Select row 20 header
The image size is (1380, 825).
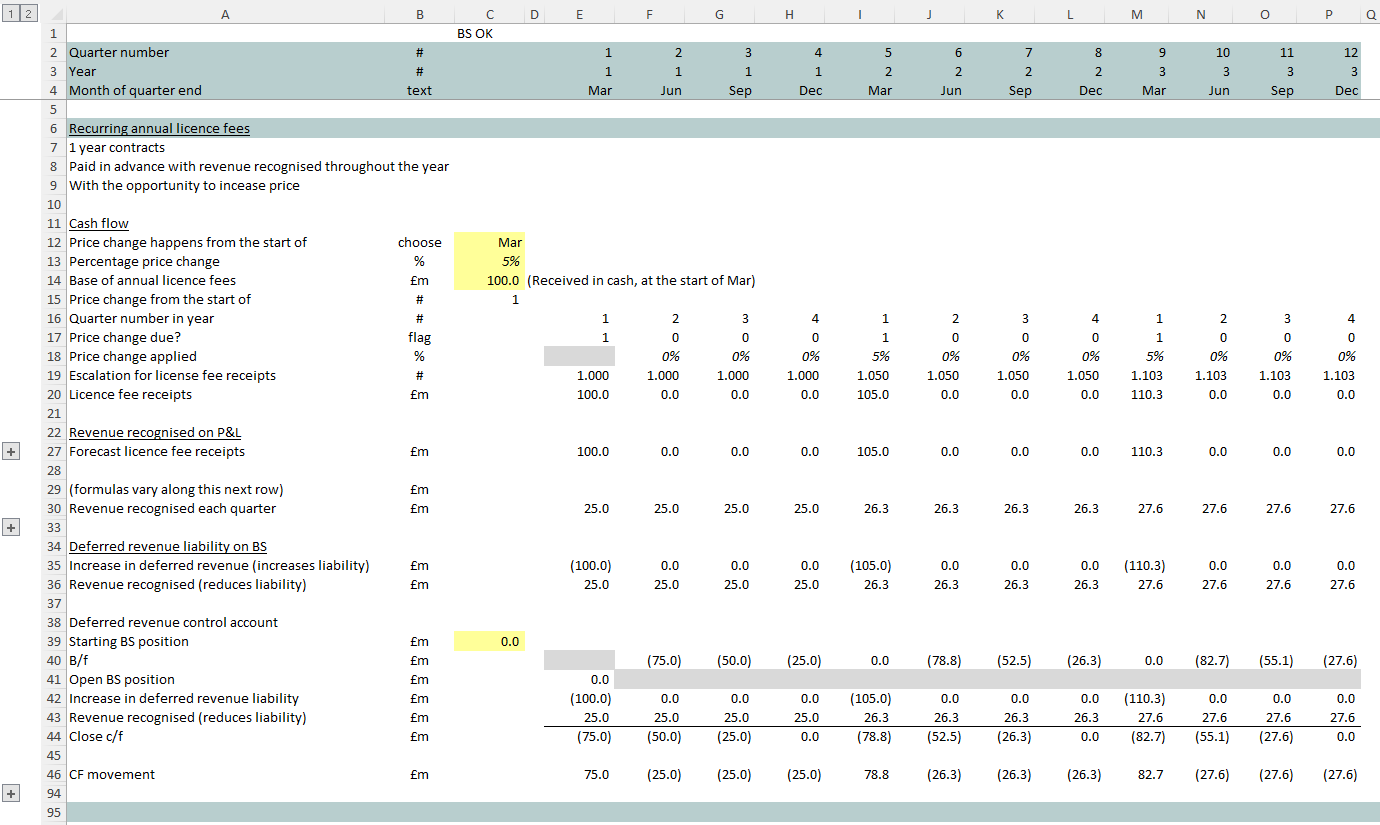click(x=54, y=395)
